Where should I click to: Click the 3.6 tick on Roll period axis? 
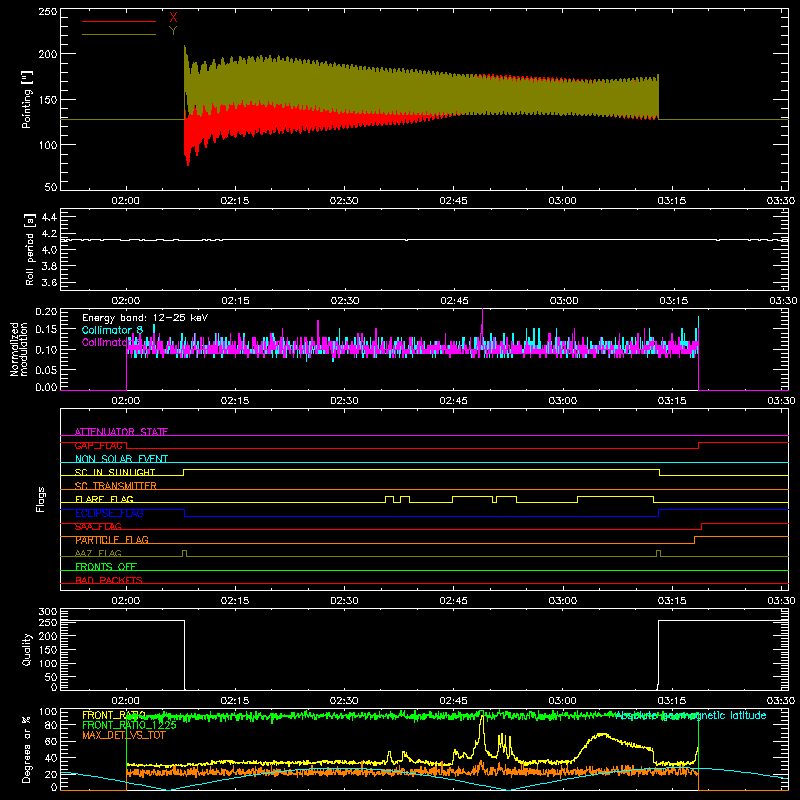[x=48, y=282]
